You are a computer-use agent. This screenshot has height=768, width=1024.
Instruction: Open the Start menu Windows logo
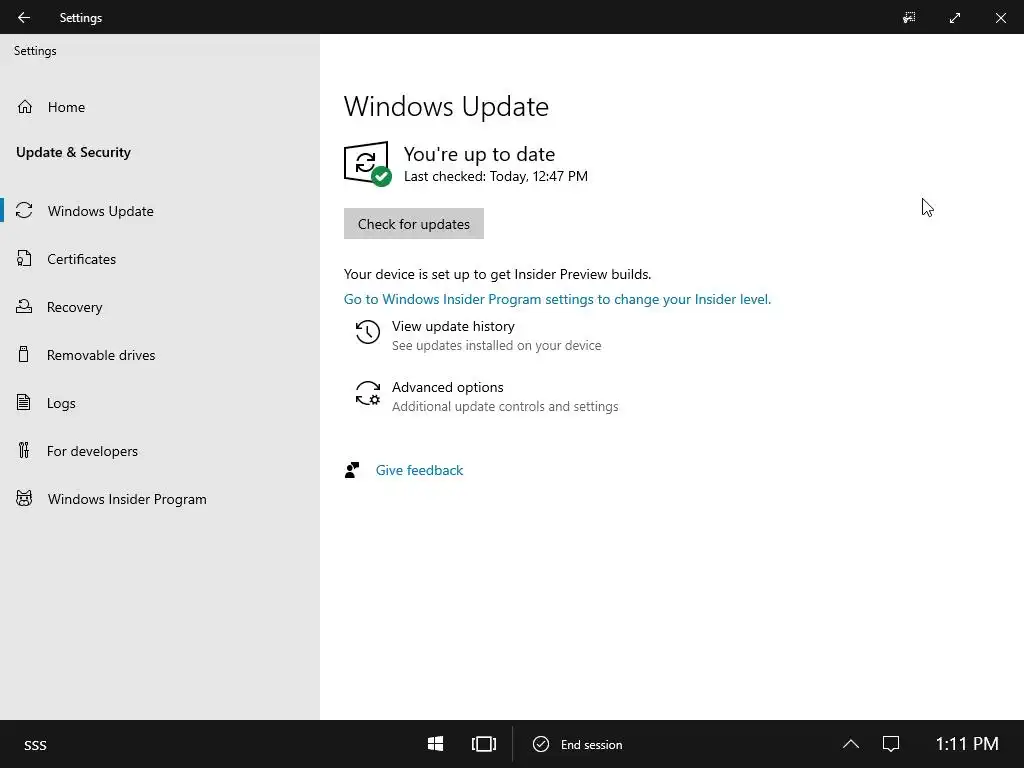(436, 744)
